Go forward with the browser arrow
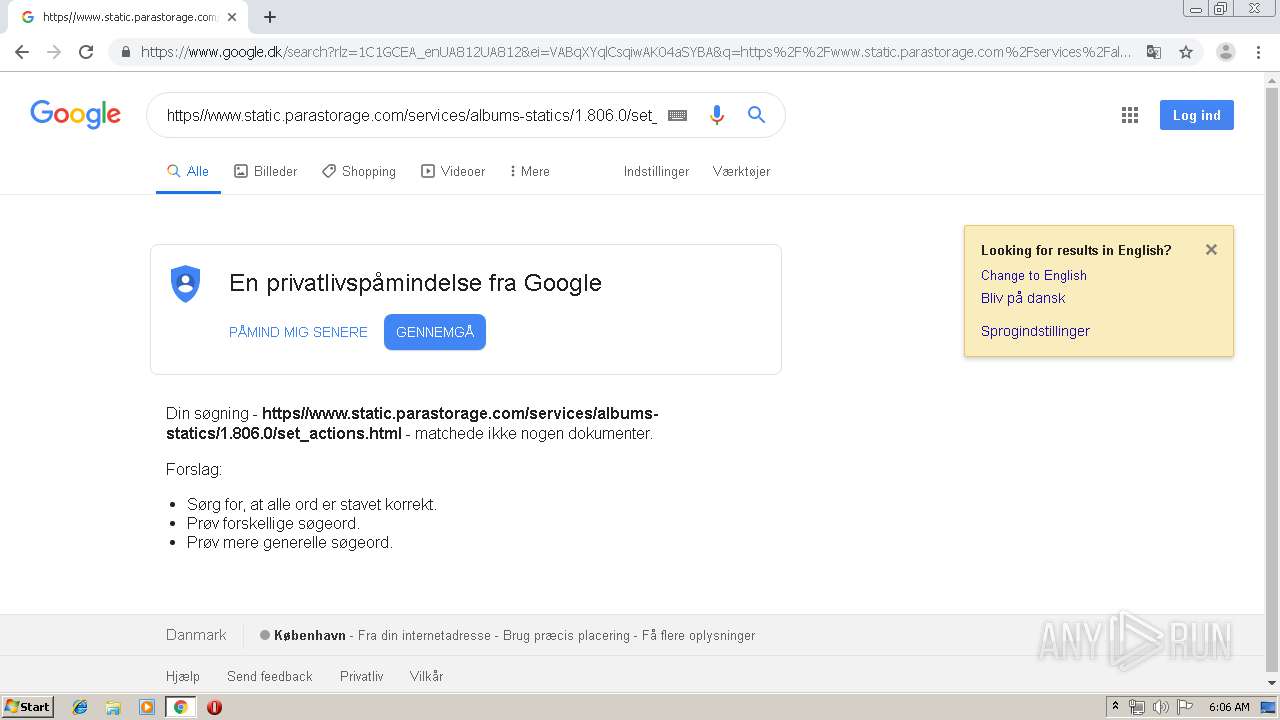Image resolution: width=1280 pixels, height=720 pixels. coord(54,52)
